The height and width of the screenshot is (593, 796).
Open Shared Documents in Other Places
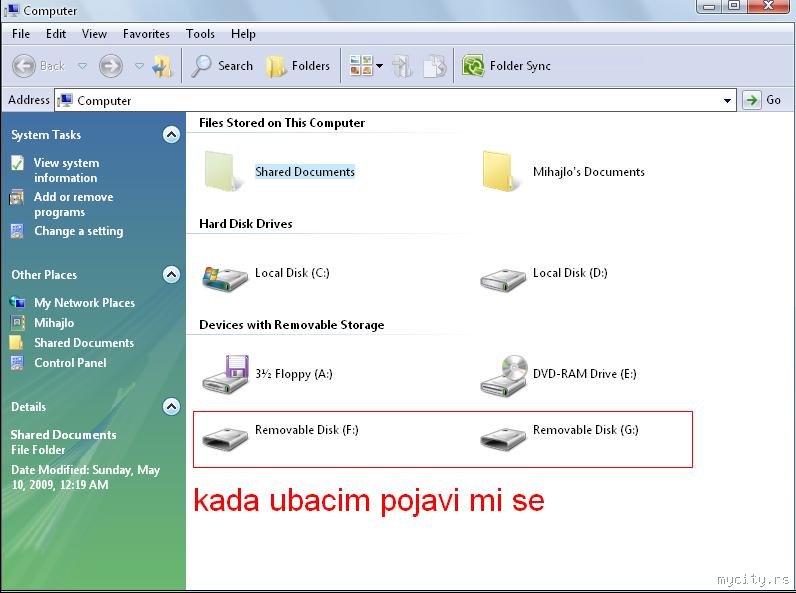[x=84, y=343]
